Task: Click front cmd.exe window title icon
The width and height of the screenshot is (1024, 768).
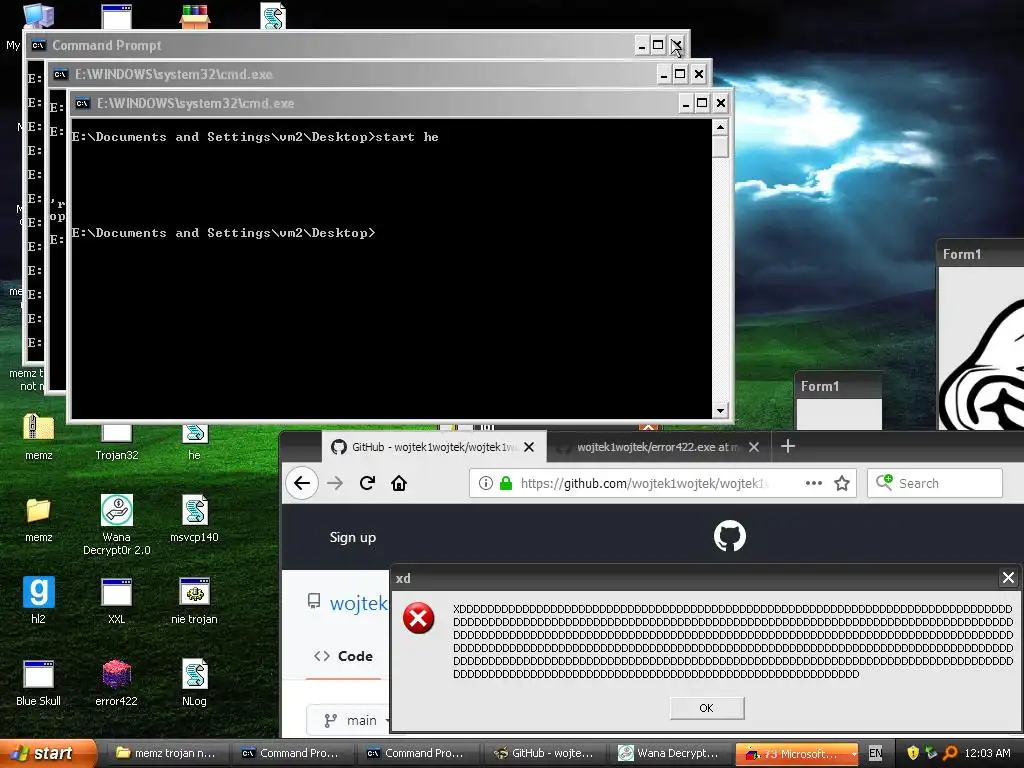Action: pos(82,103)
